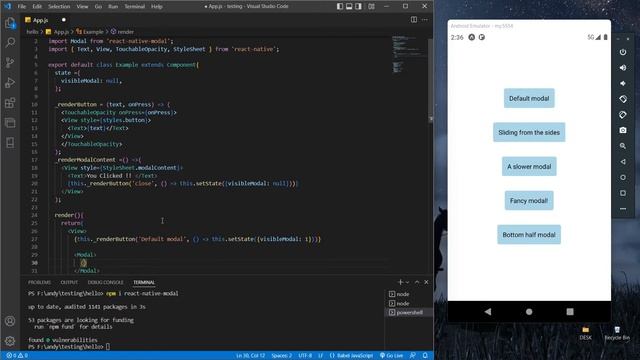Open Spaces: 2 indentation selector
Screen dimensions: 640x360
pyautogui.click(x=282, y=356)
